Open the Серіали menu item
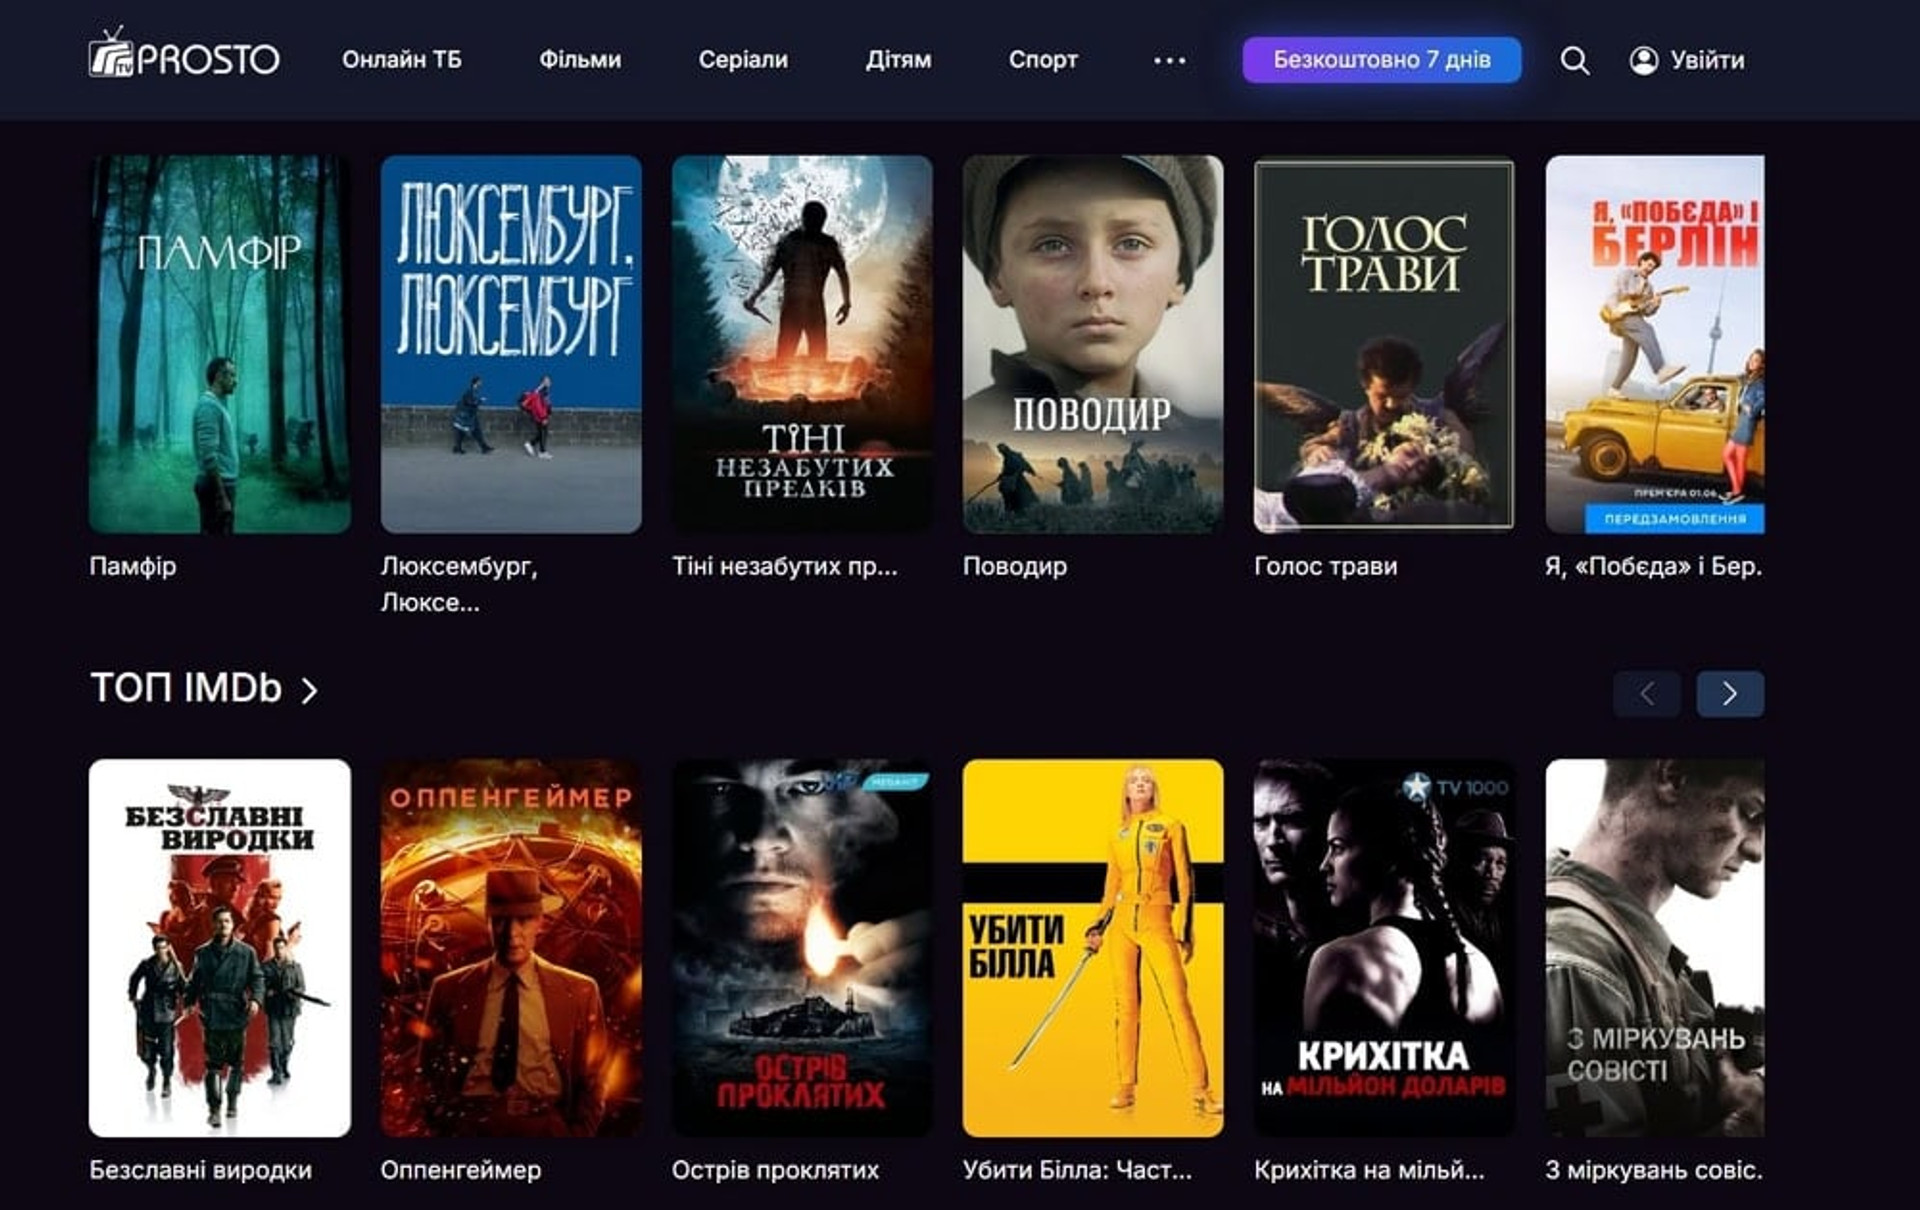 [x=743, y=60]
